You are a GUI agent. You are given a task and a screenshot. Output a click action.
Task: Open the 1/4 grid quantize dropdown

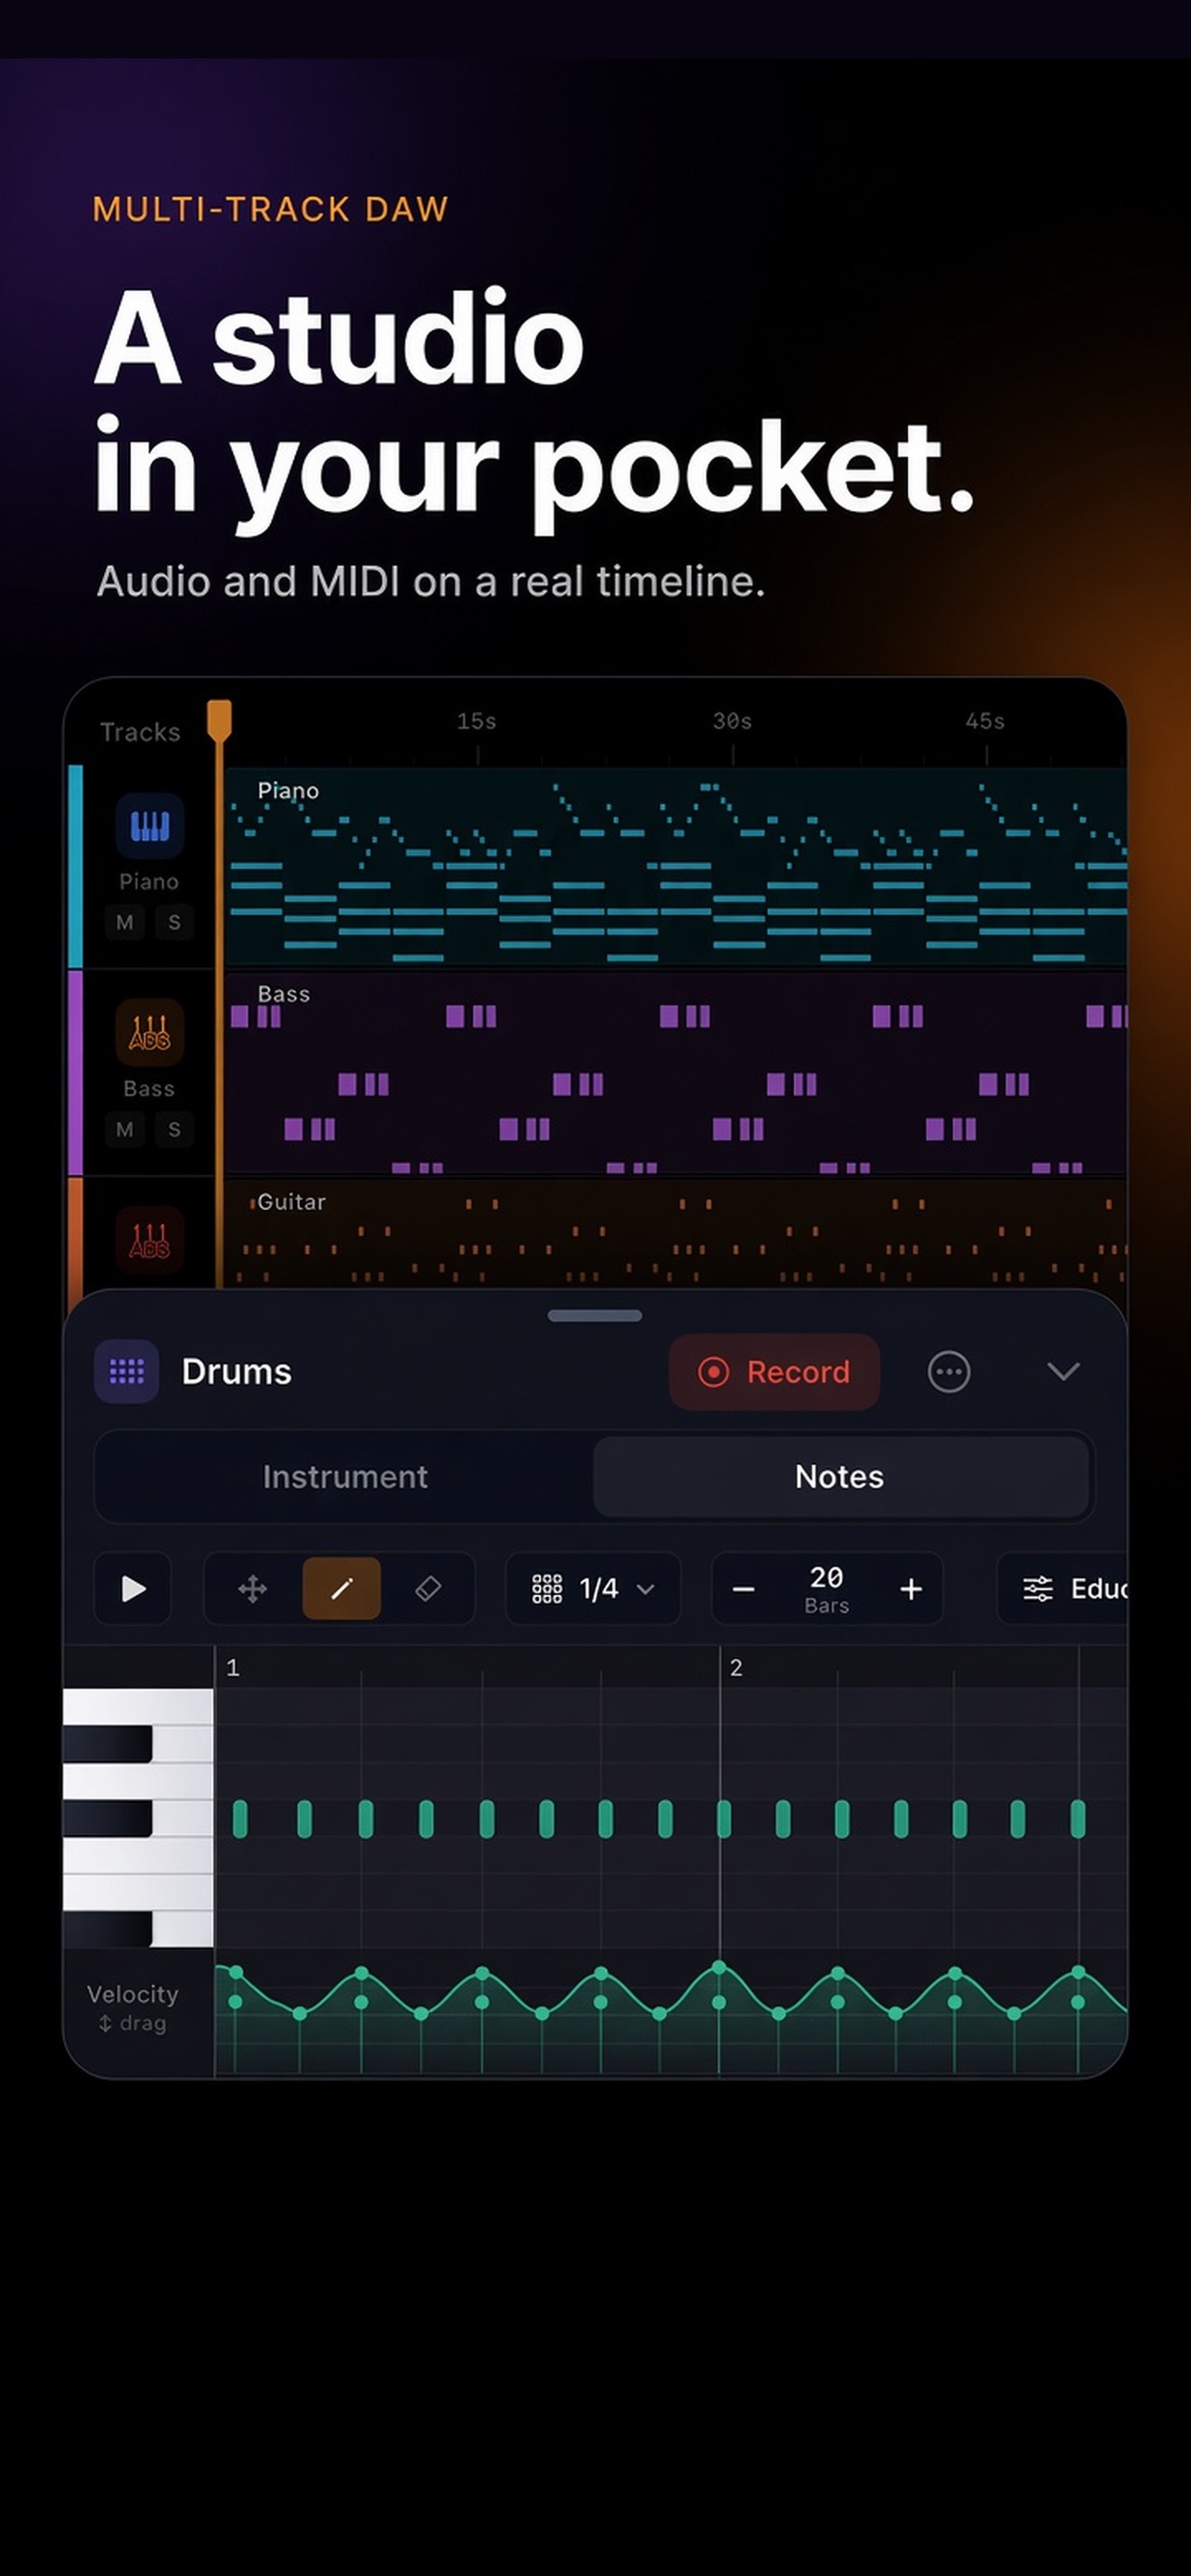[594, 1588]
